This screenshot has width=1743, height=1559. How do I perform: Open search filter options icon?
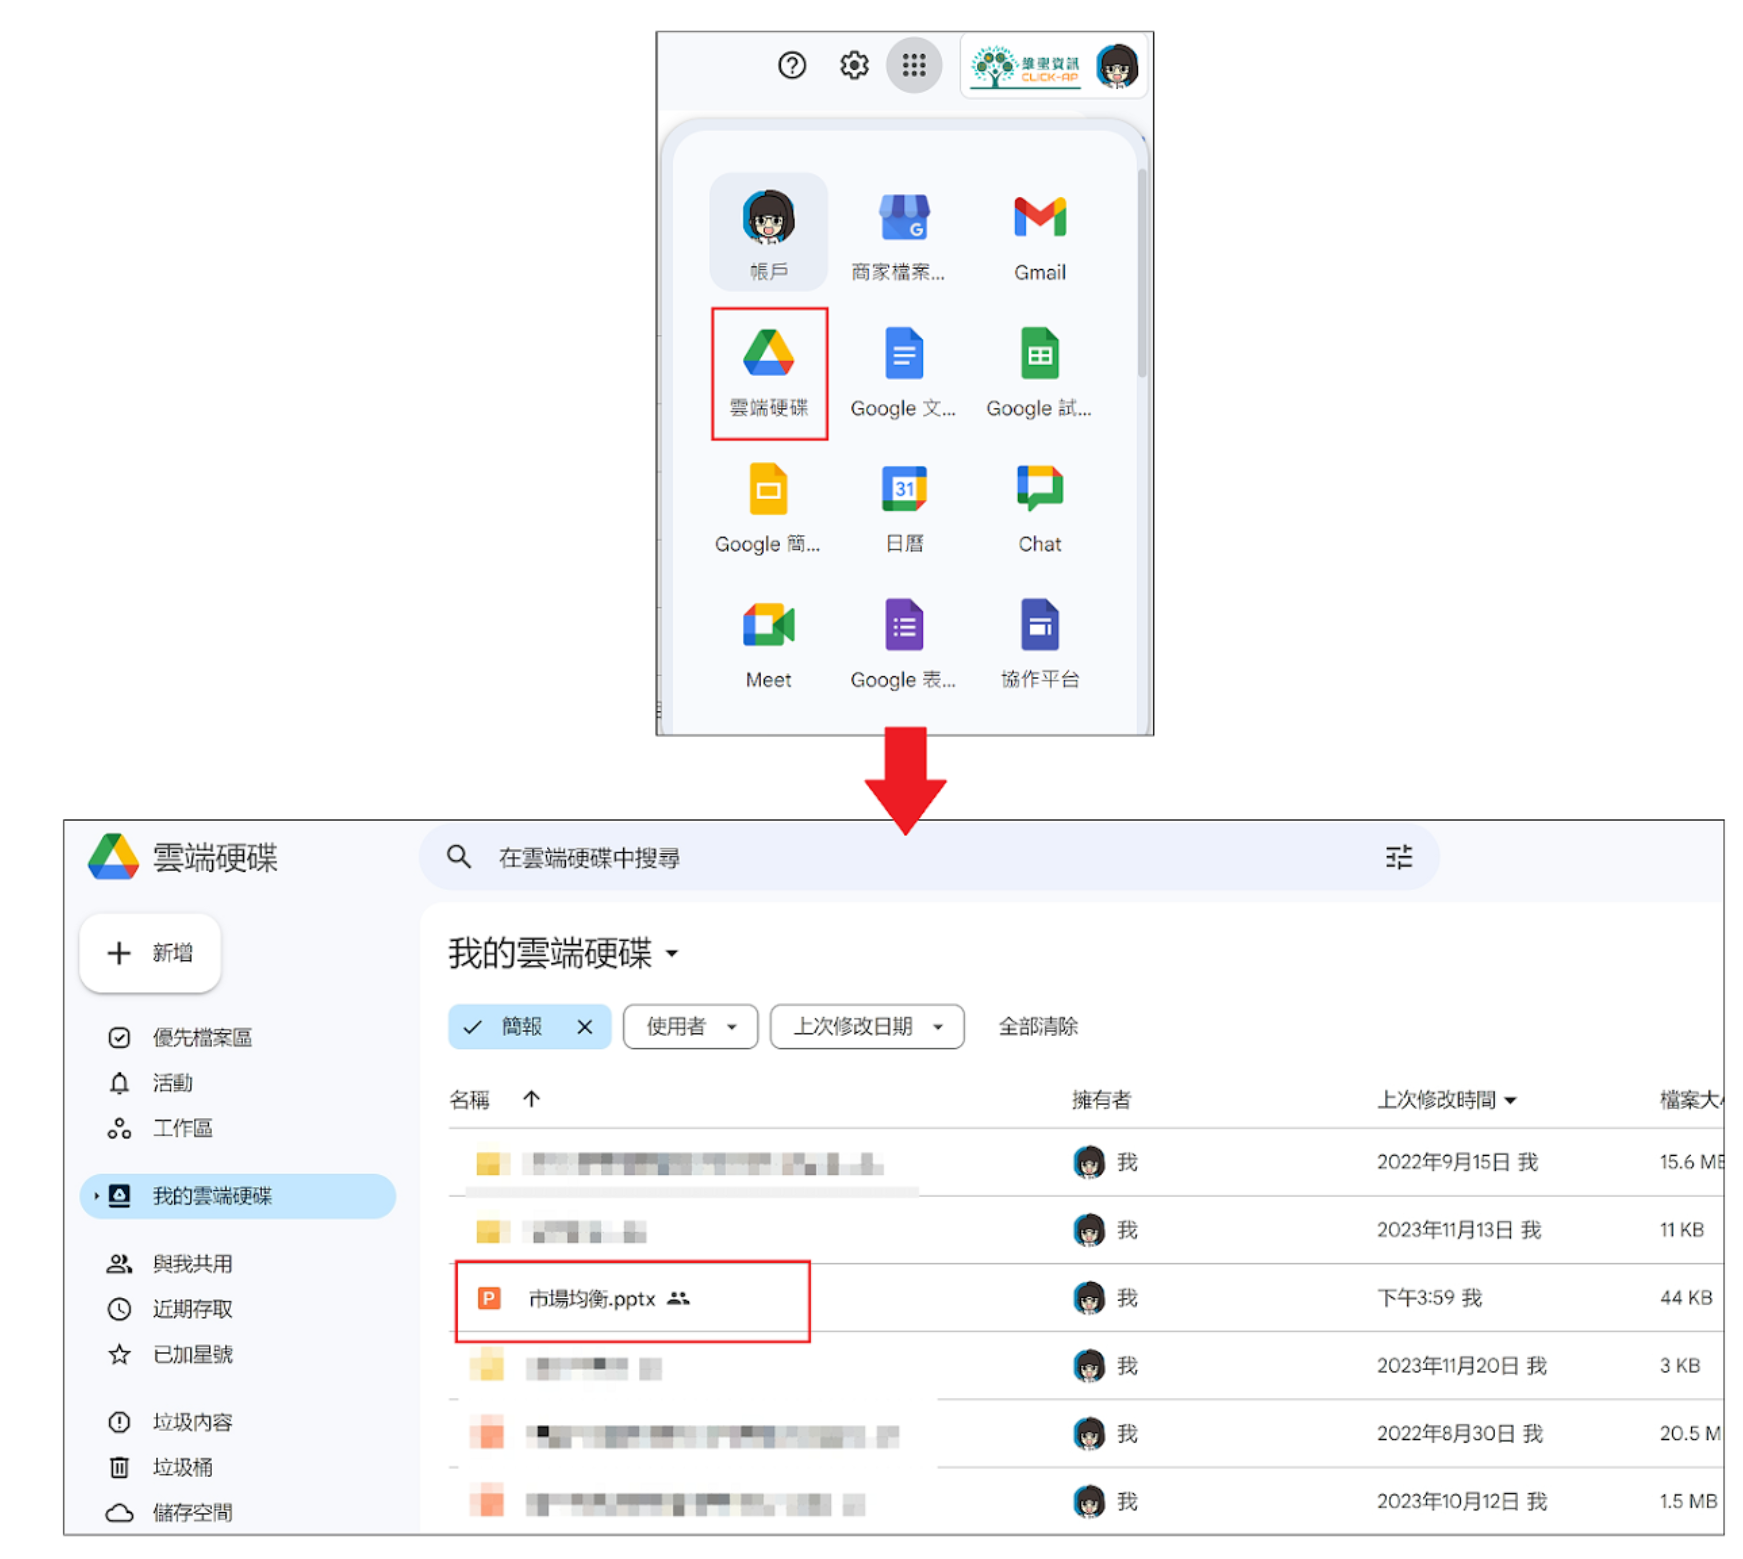(1398, 857)
